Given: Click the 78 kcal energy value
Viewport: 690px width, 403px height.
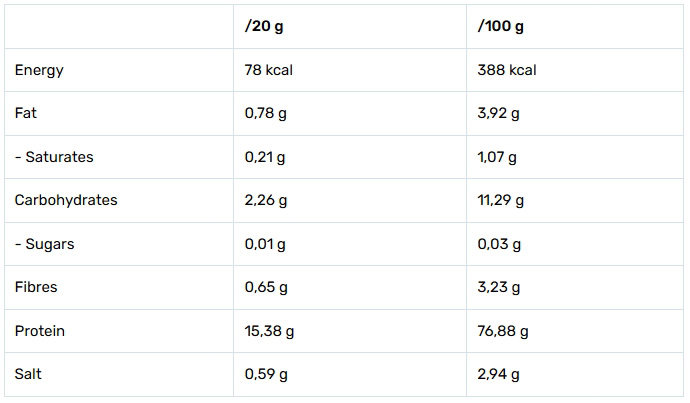Looking at the screenshot, I should pyautogui.click(x=268, y=70).
